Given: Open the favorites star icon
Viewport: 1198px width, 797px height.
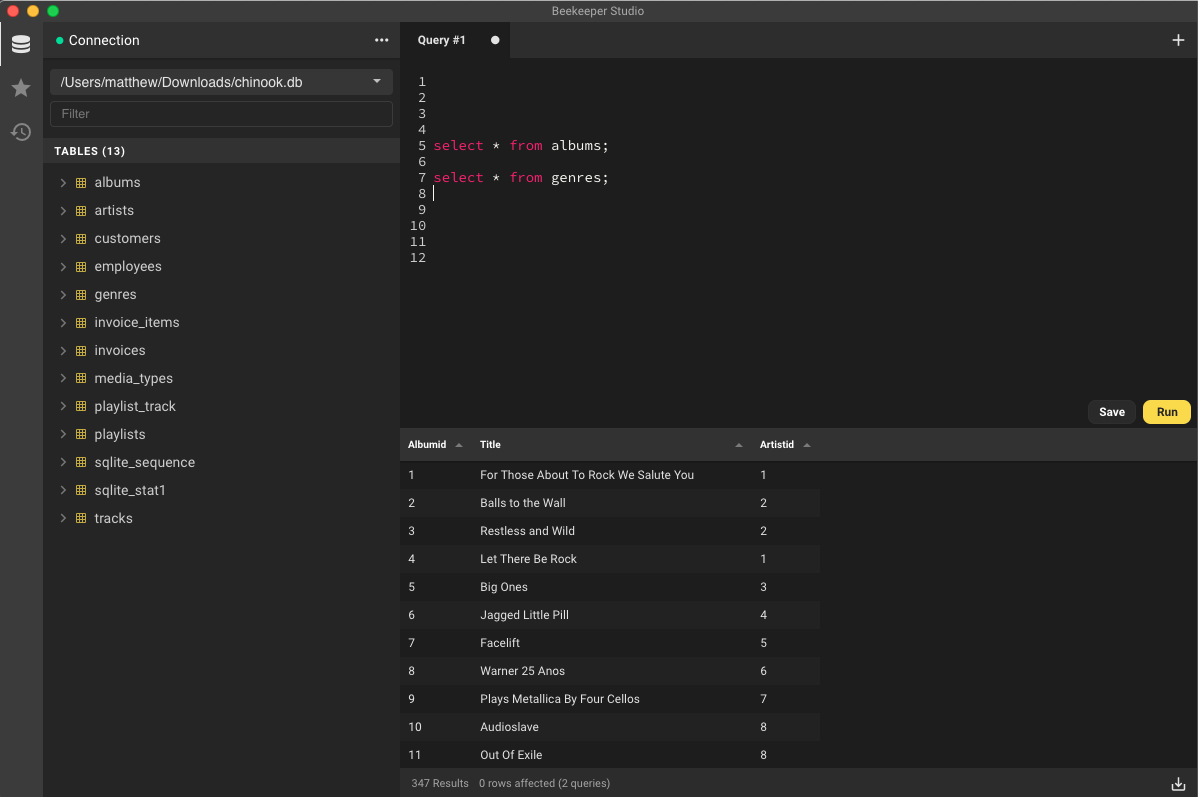Looking at the screenshot, I should [x=21, y=88].
